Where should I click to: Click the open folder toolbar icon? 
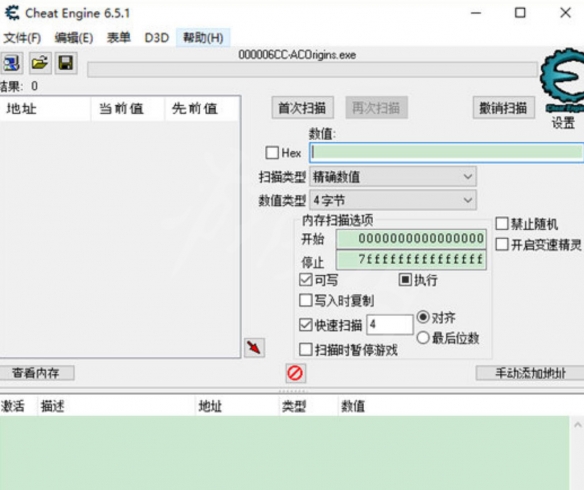[x=40, y=63]
